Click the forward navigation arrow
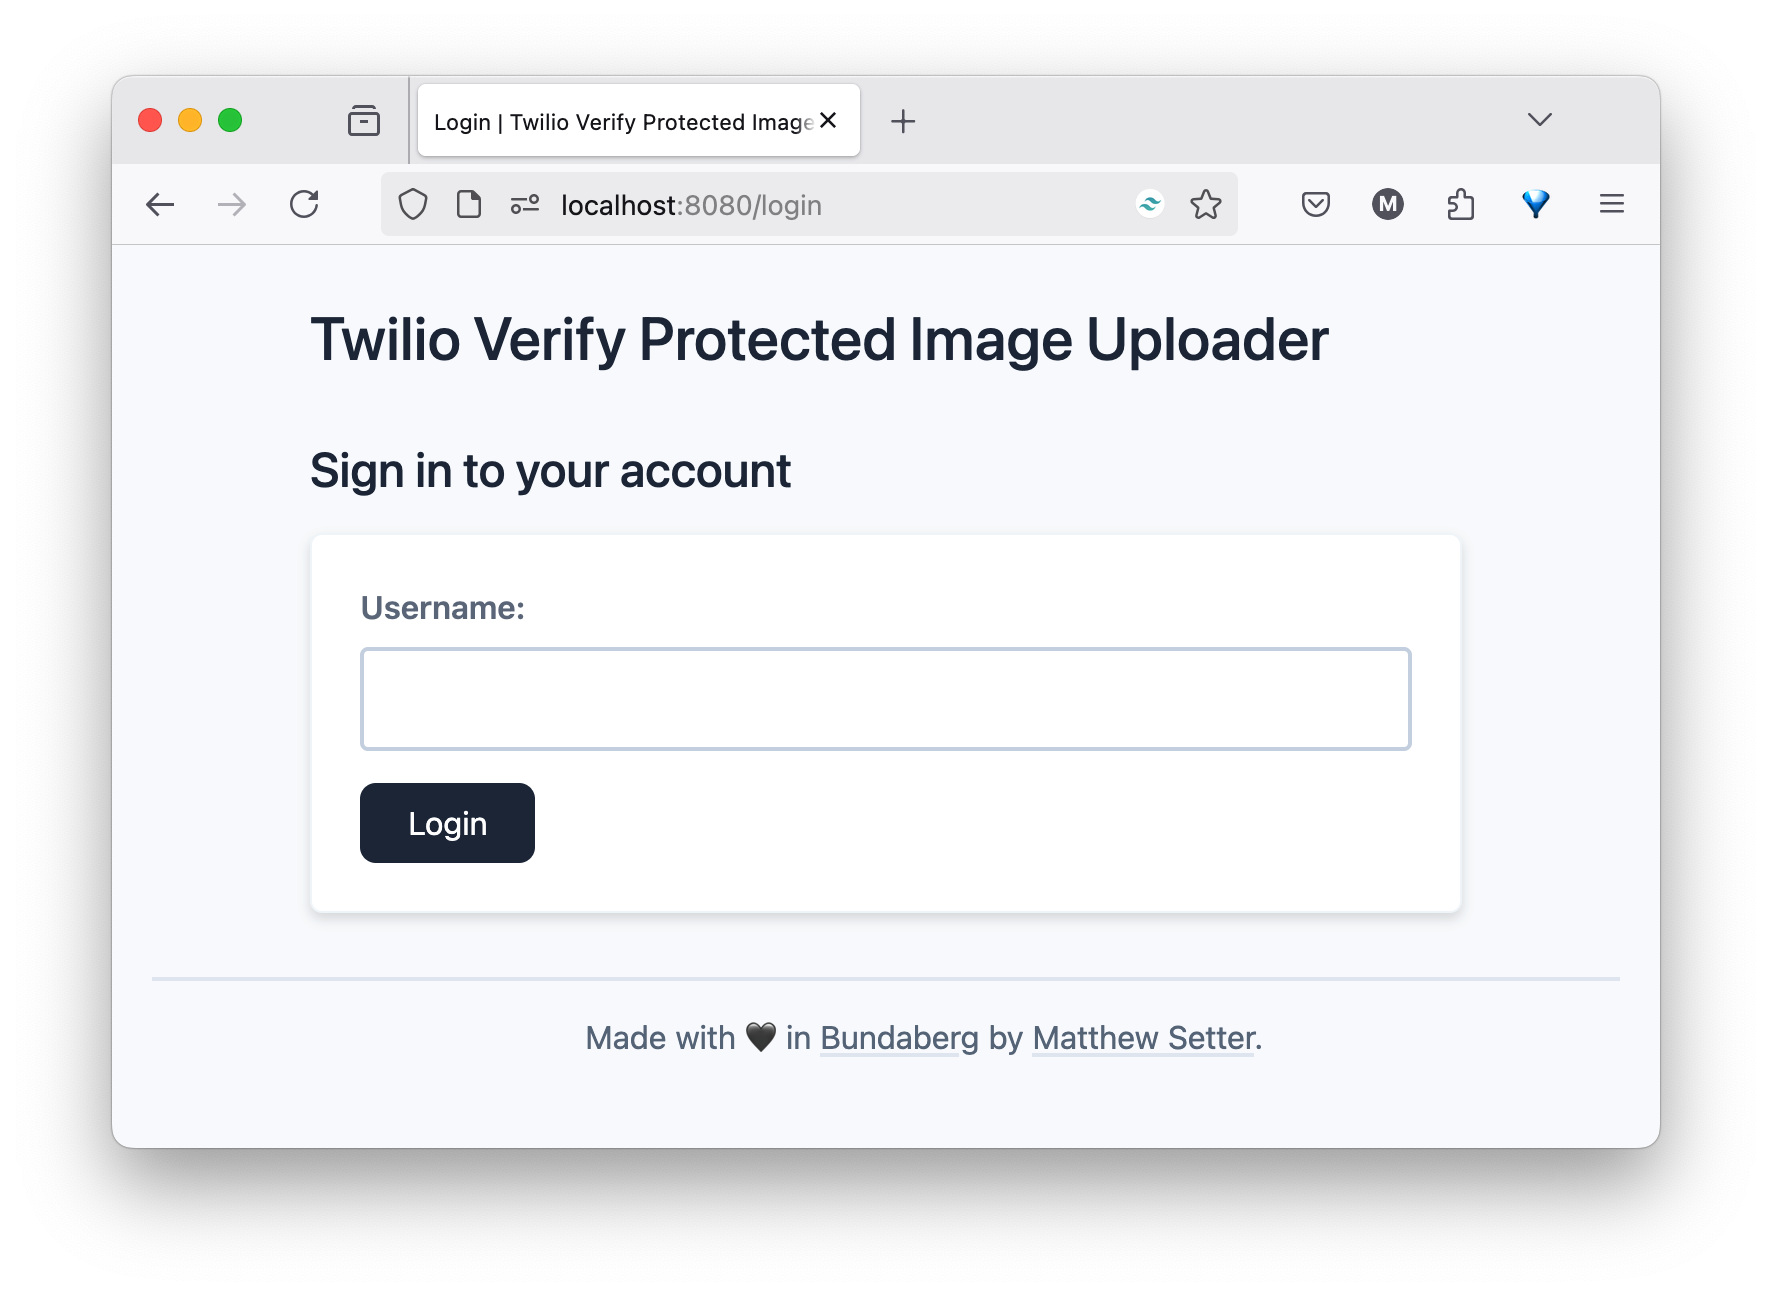 point(232,205)
